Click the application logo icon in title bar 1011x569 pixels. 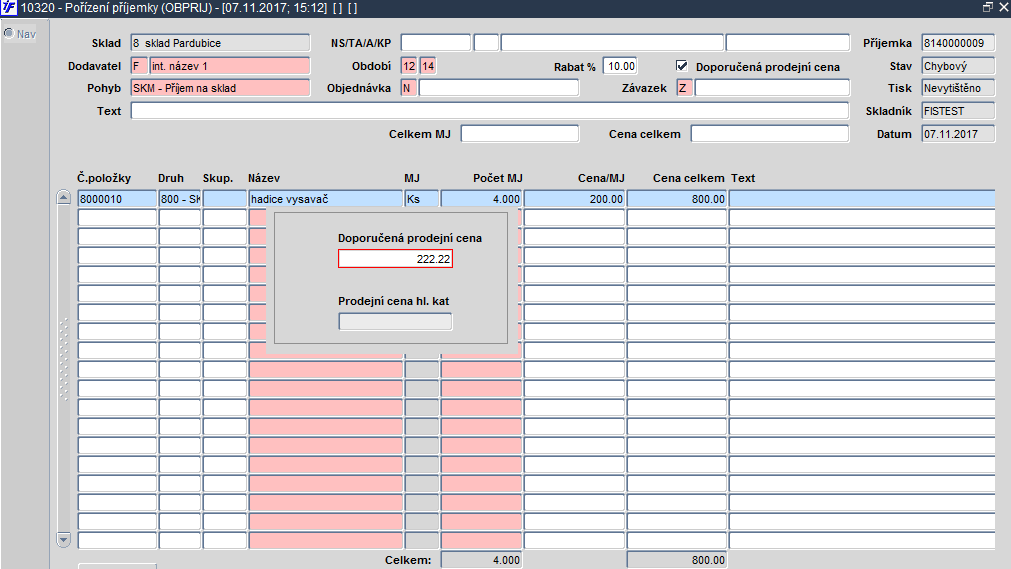pyautogui.click(x=9, y=8)
